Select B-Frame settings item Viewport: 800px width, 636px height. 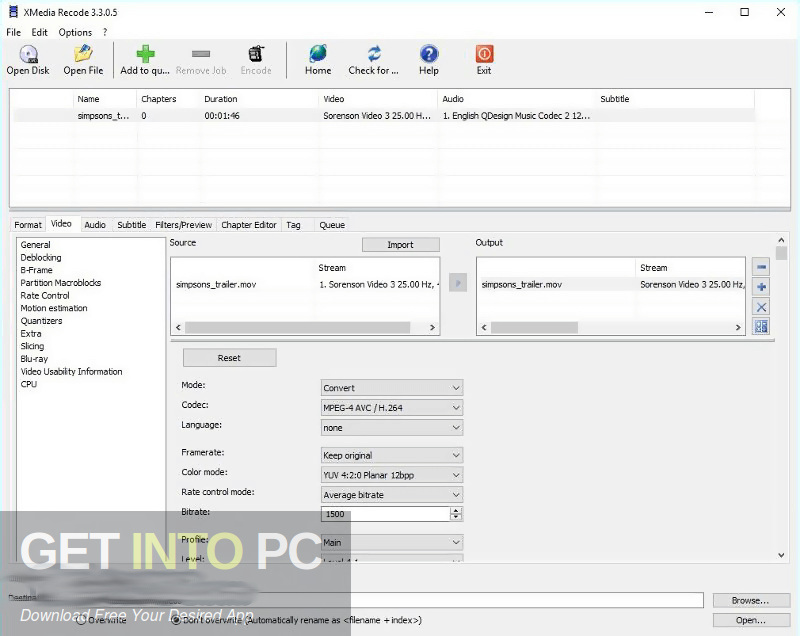click(x=36, y=270)
